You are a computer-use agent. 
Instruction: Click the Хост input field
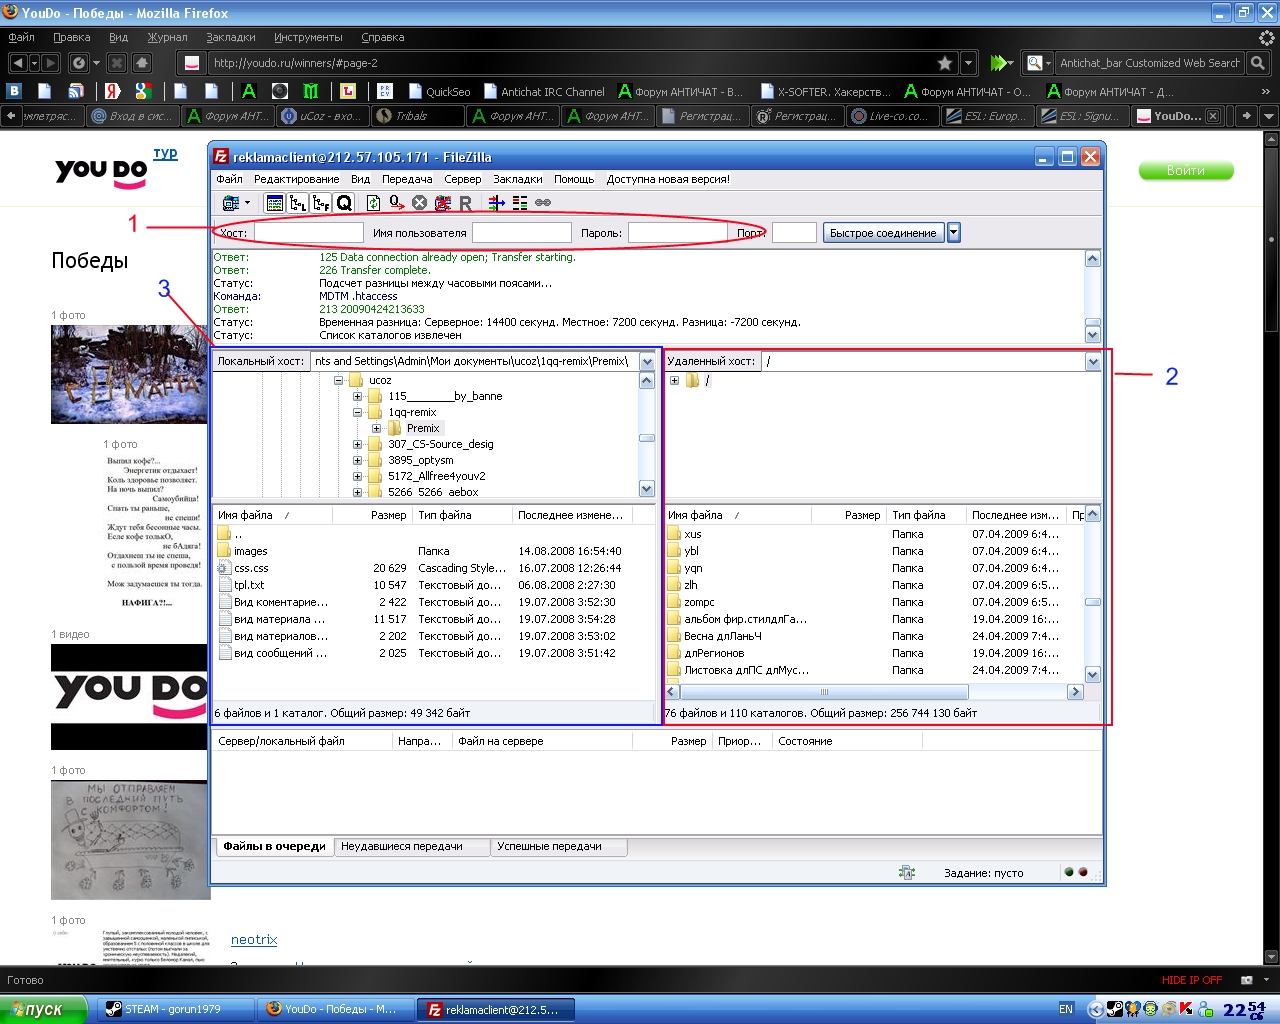pos(308,233)
